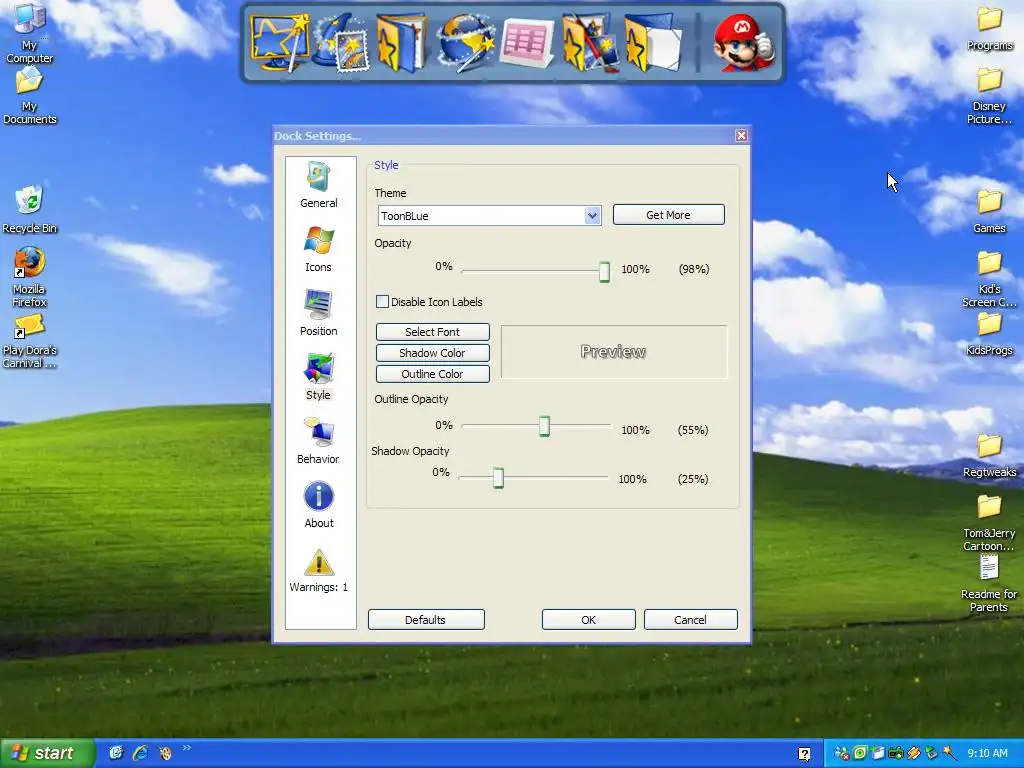This screenshot has width=1024, height=768.
Task: Switch to Behavior settings section
Action: [x=319, y=441]
